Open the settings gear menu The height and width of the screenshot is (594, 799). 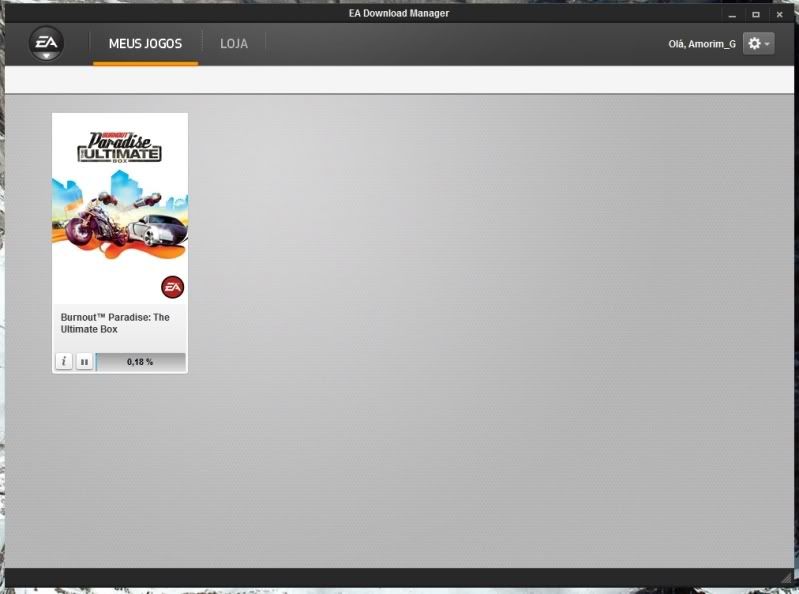(x=758, y=44)
